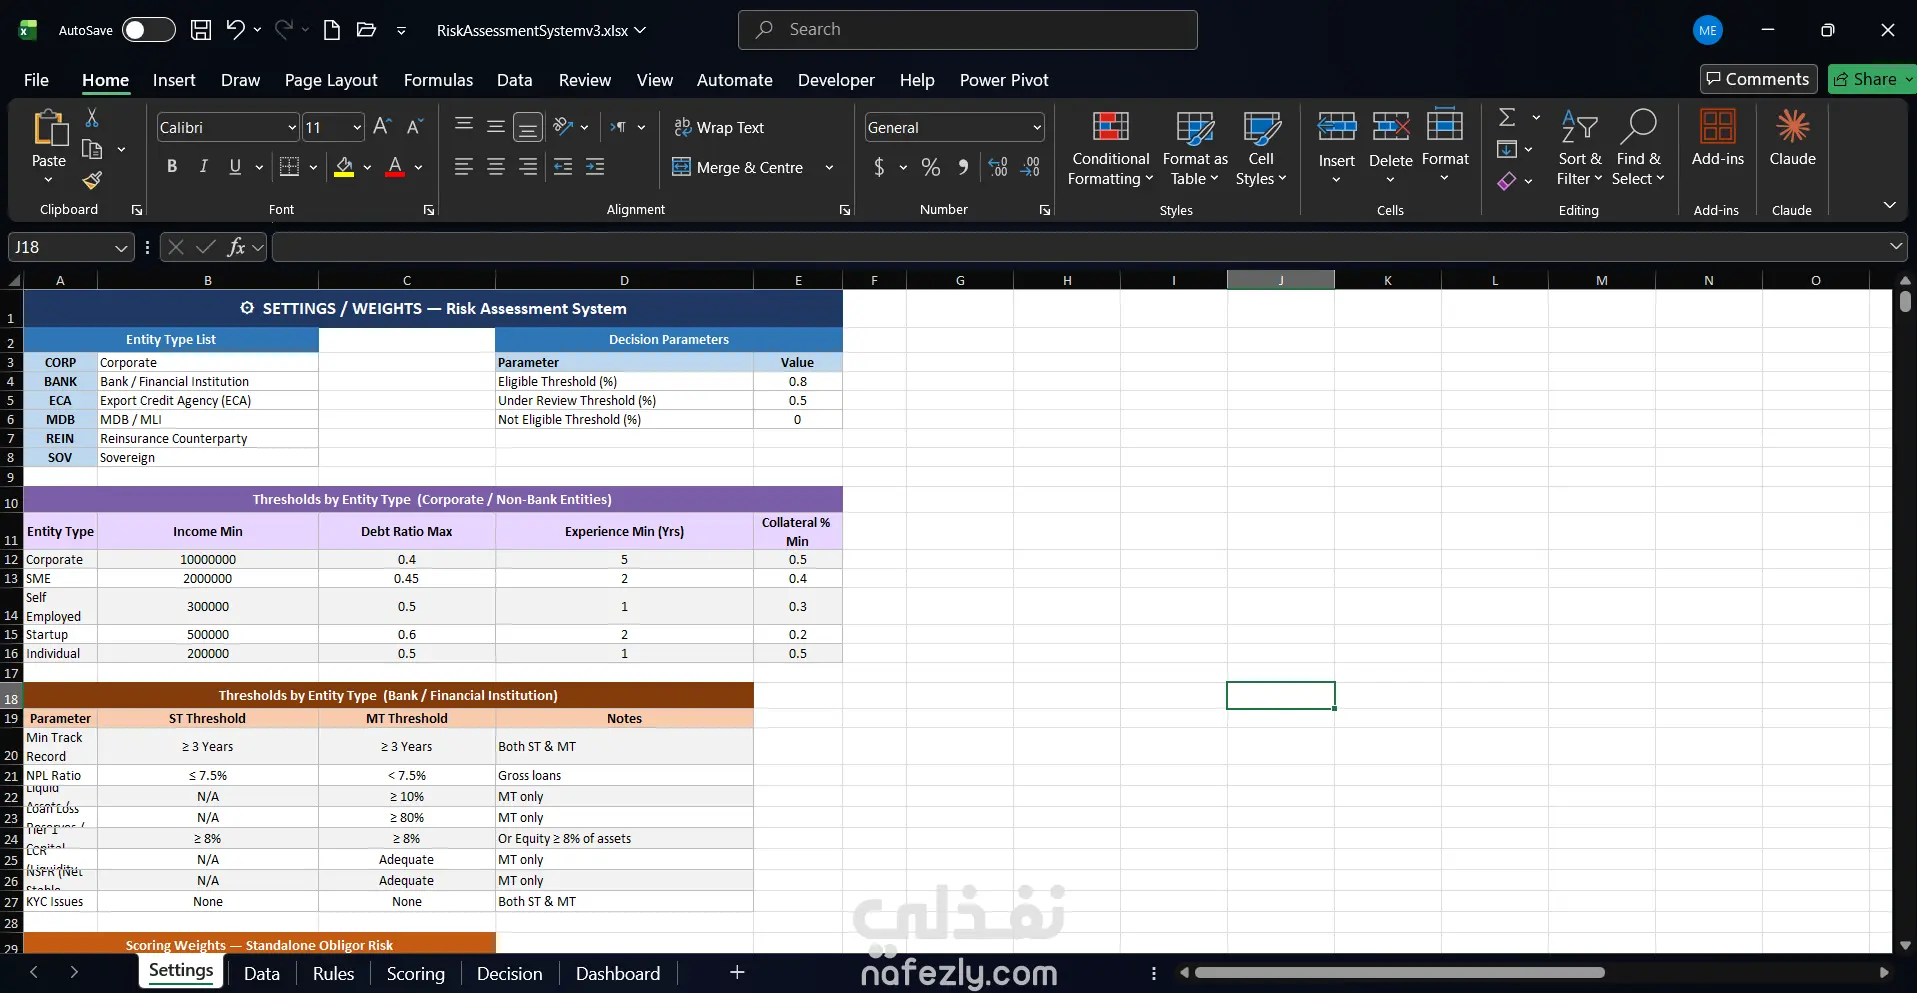Decrease font size with smaller A icon
The width and height of the screenshot is (1917, 993).
coord(414,127)
